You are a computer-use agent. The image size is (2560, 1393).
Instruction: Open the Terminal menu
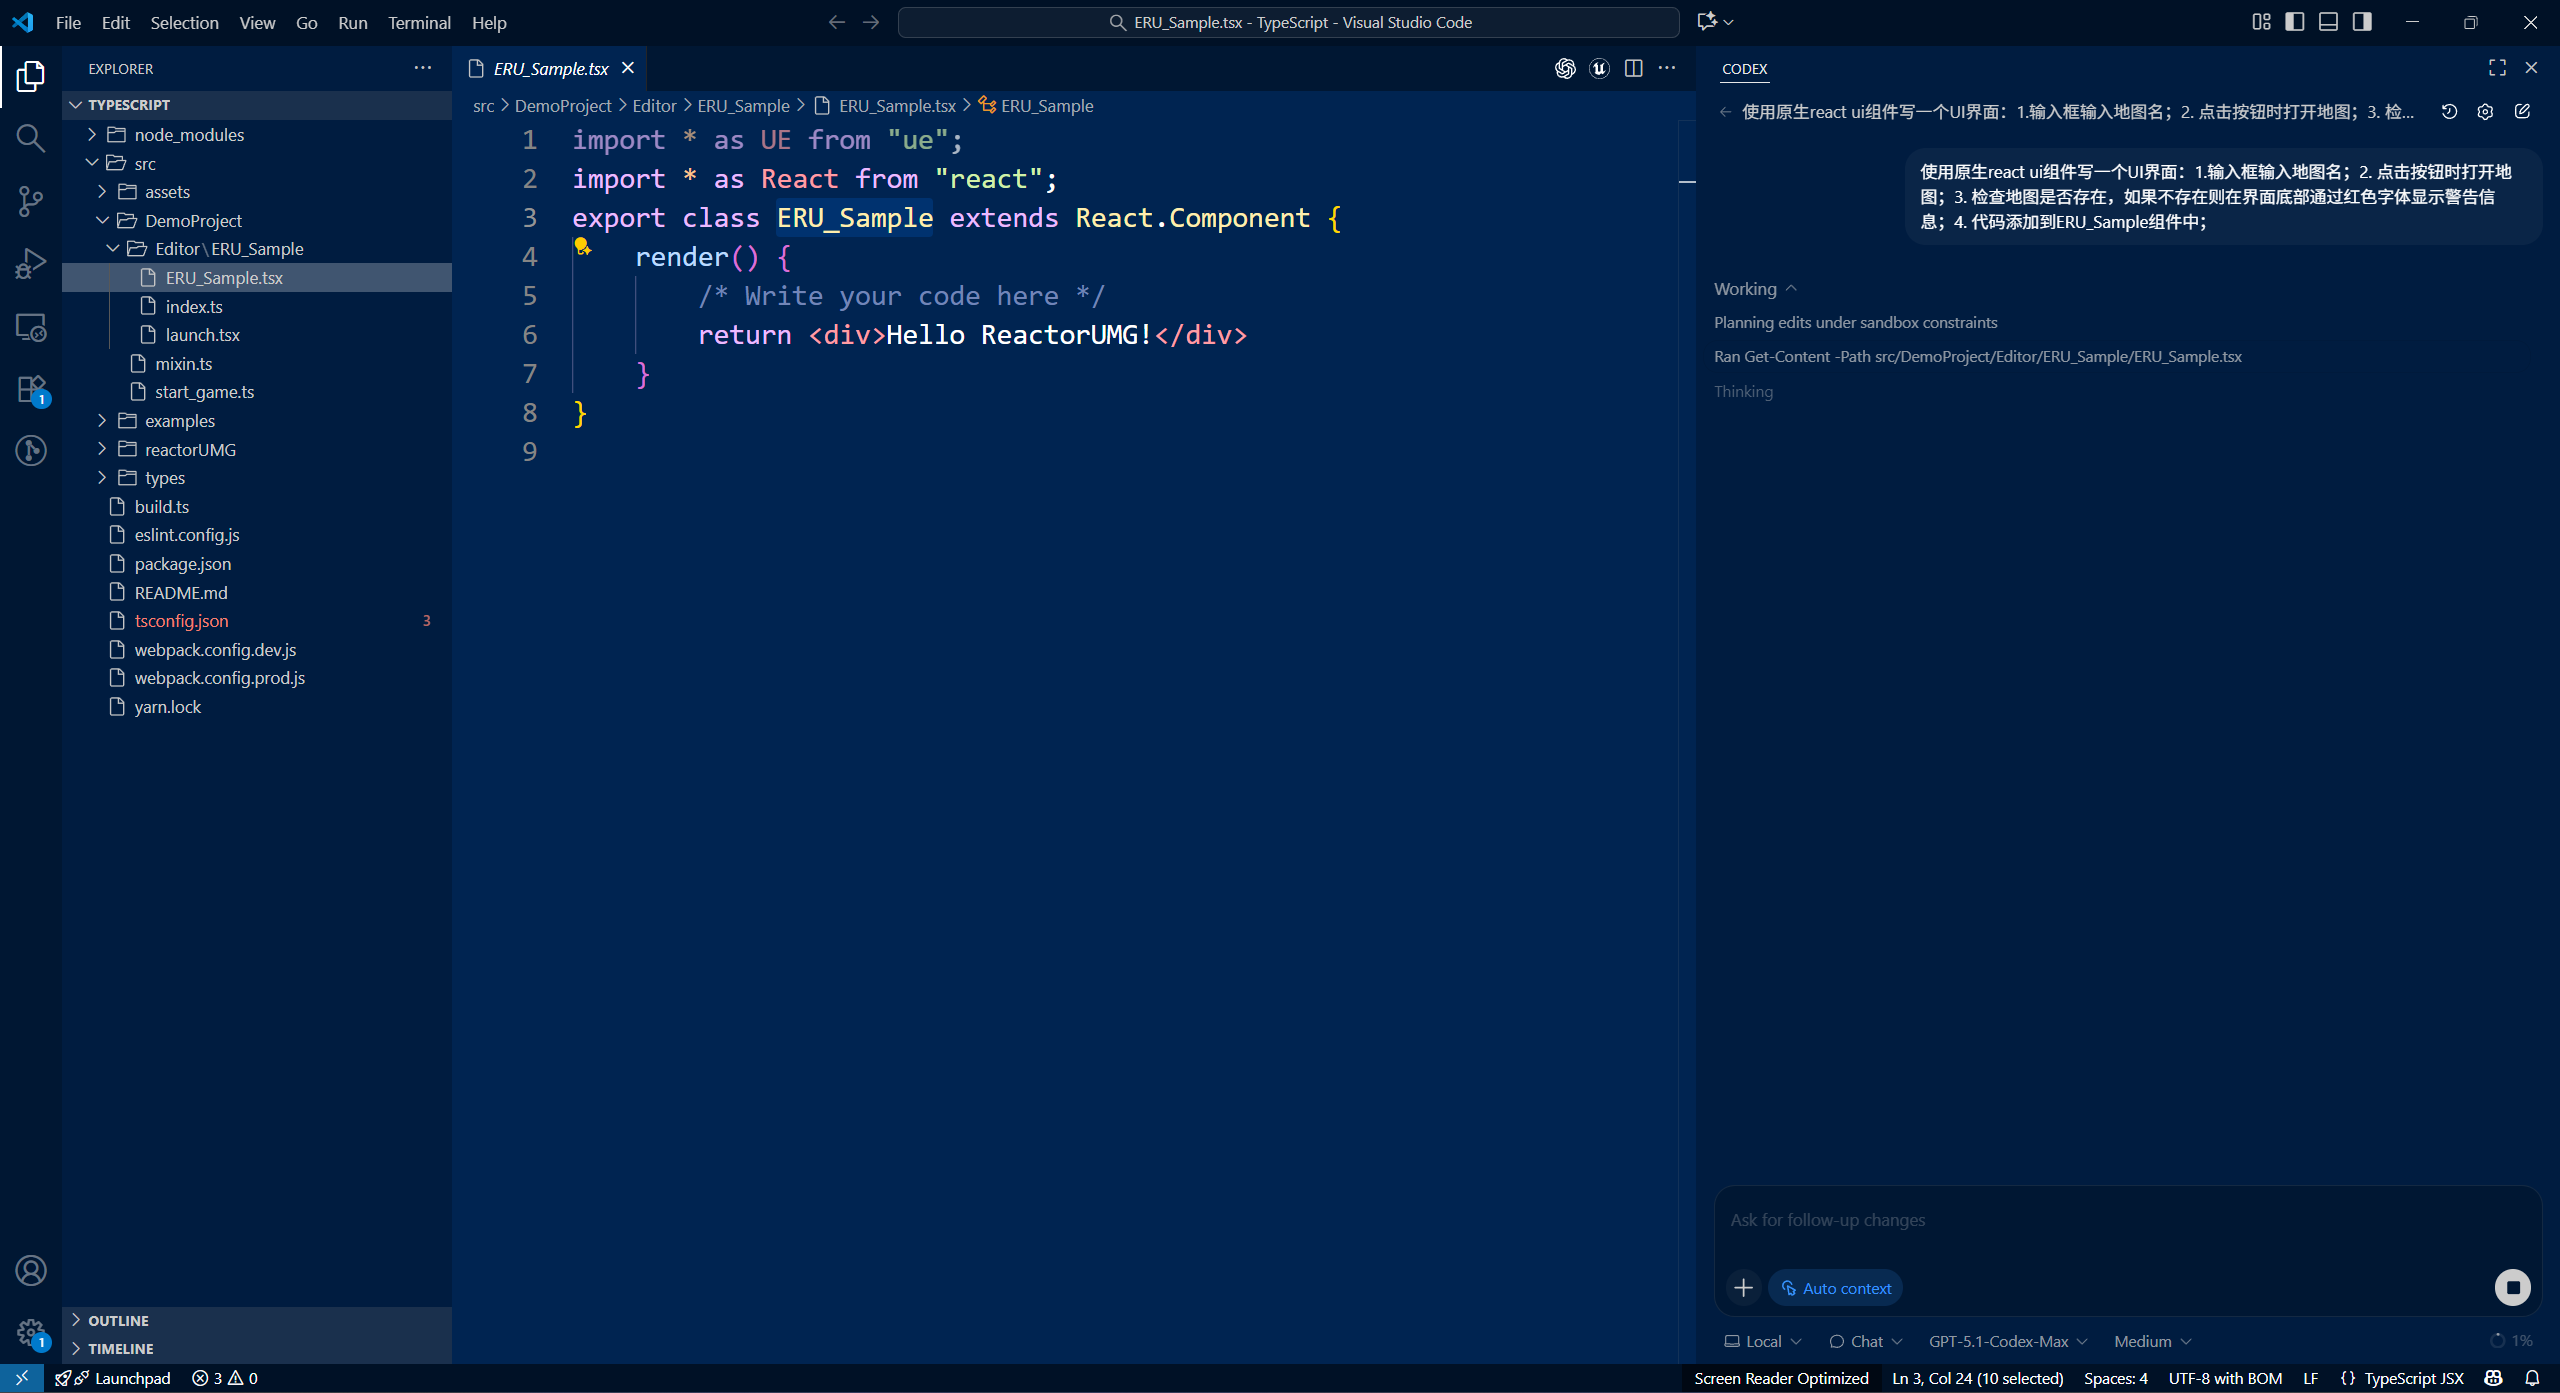click(x=419, y=22)
